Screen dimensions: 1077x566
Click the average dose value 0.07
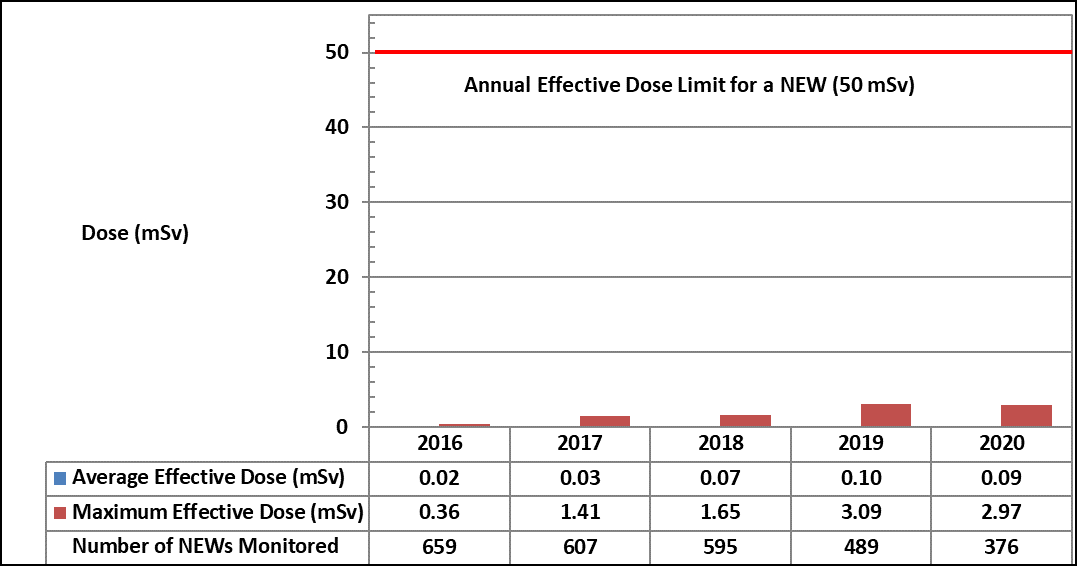721,477
